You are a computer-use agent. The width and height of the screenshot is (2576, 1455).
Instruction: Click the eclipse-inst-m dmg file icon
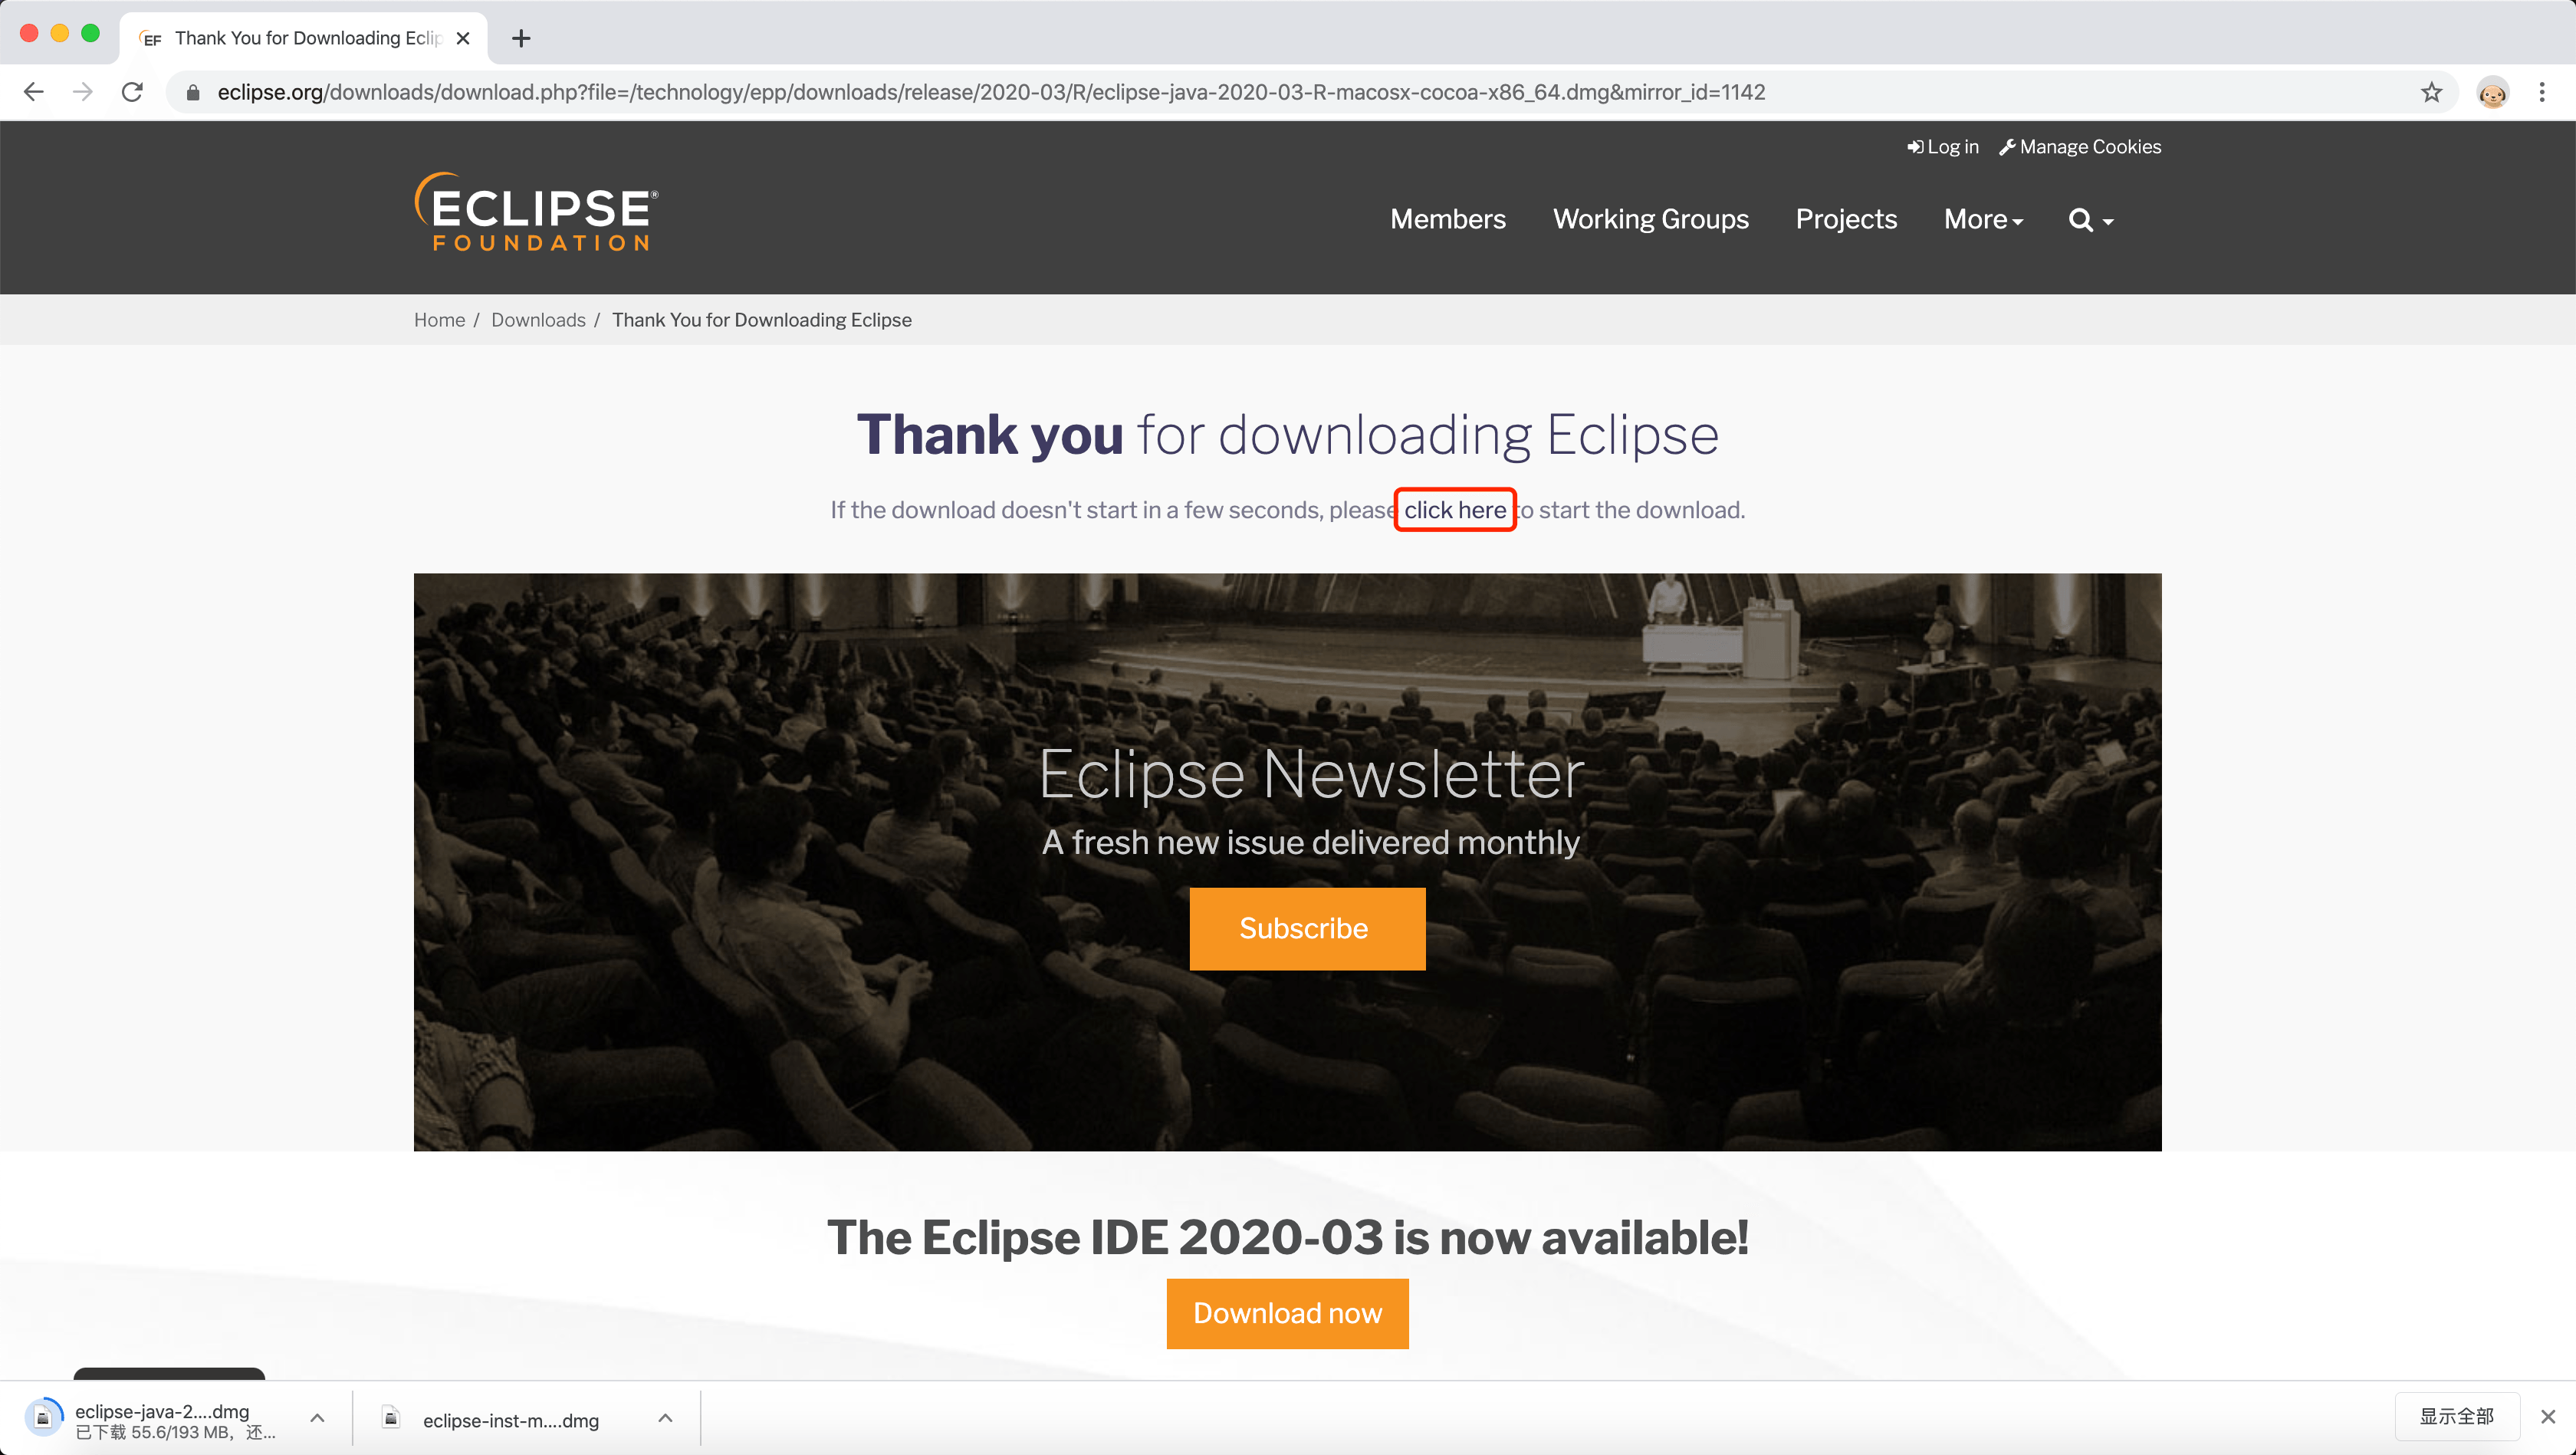(x=392, y=1417)
